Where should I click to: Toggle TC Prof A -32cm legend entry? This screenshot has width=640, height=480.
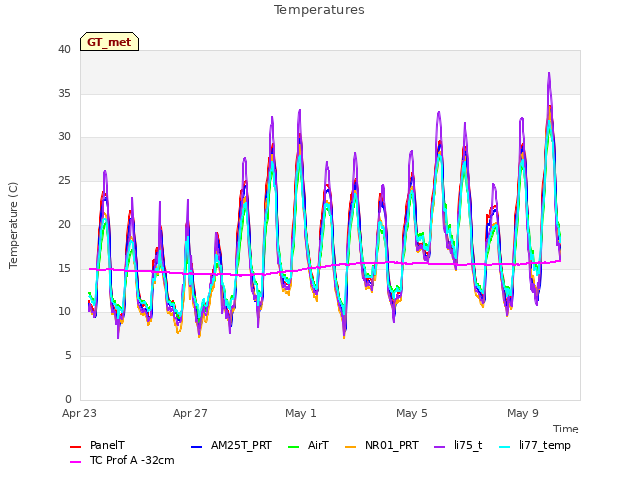point(122,460)
